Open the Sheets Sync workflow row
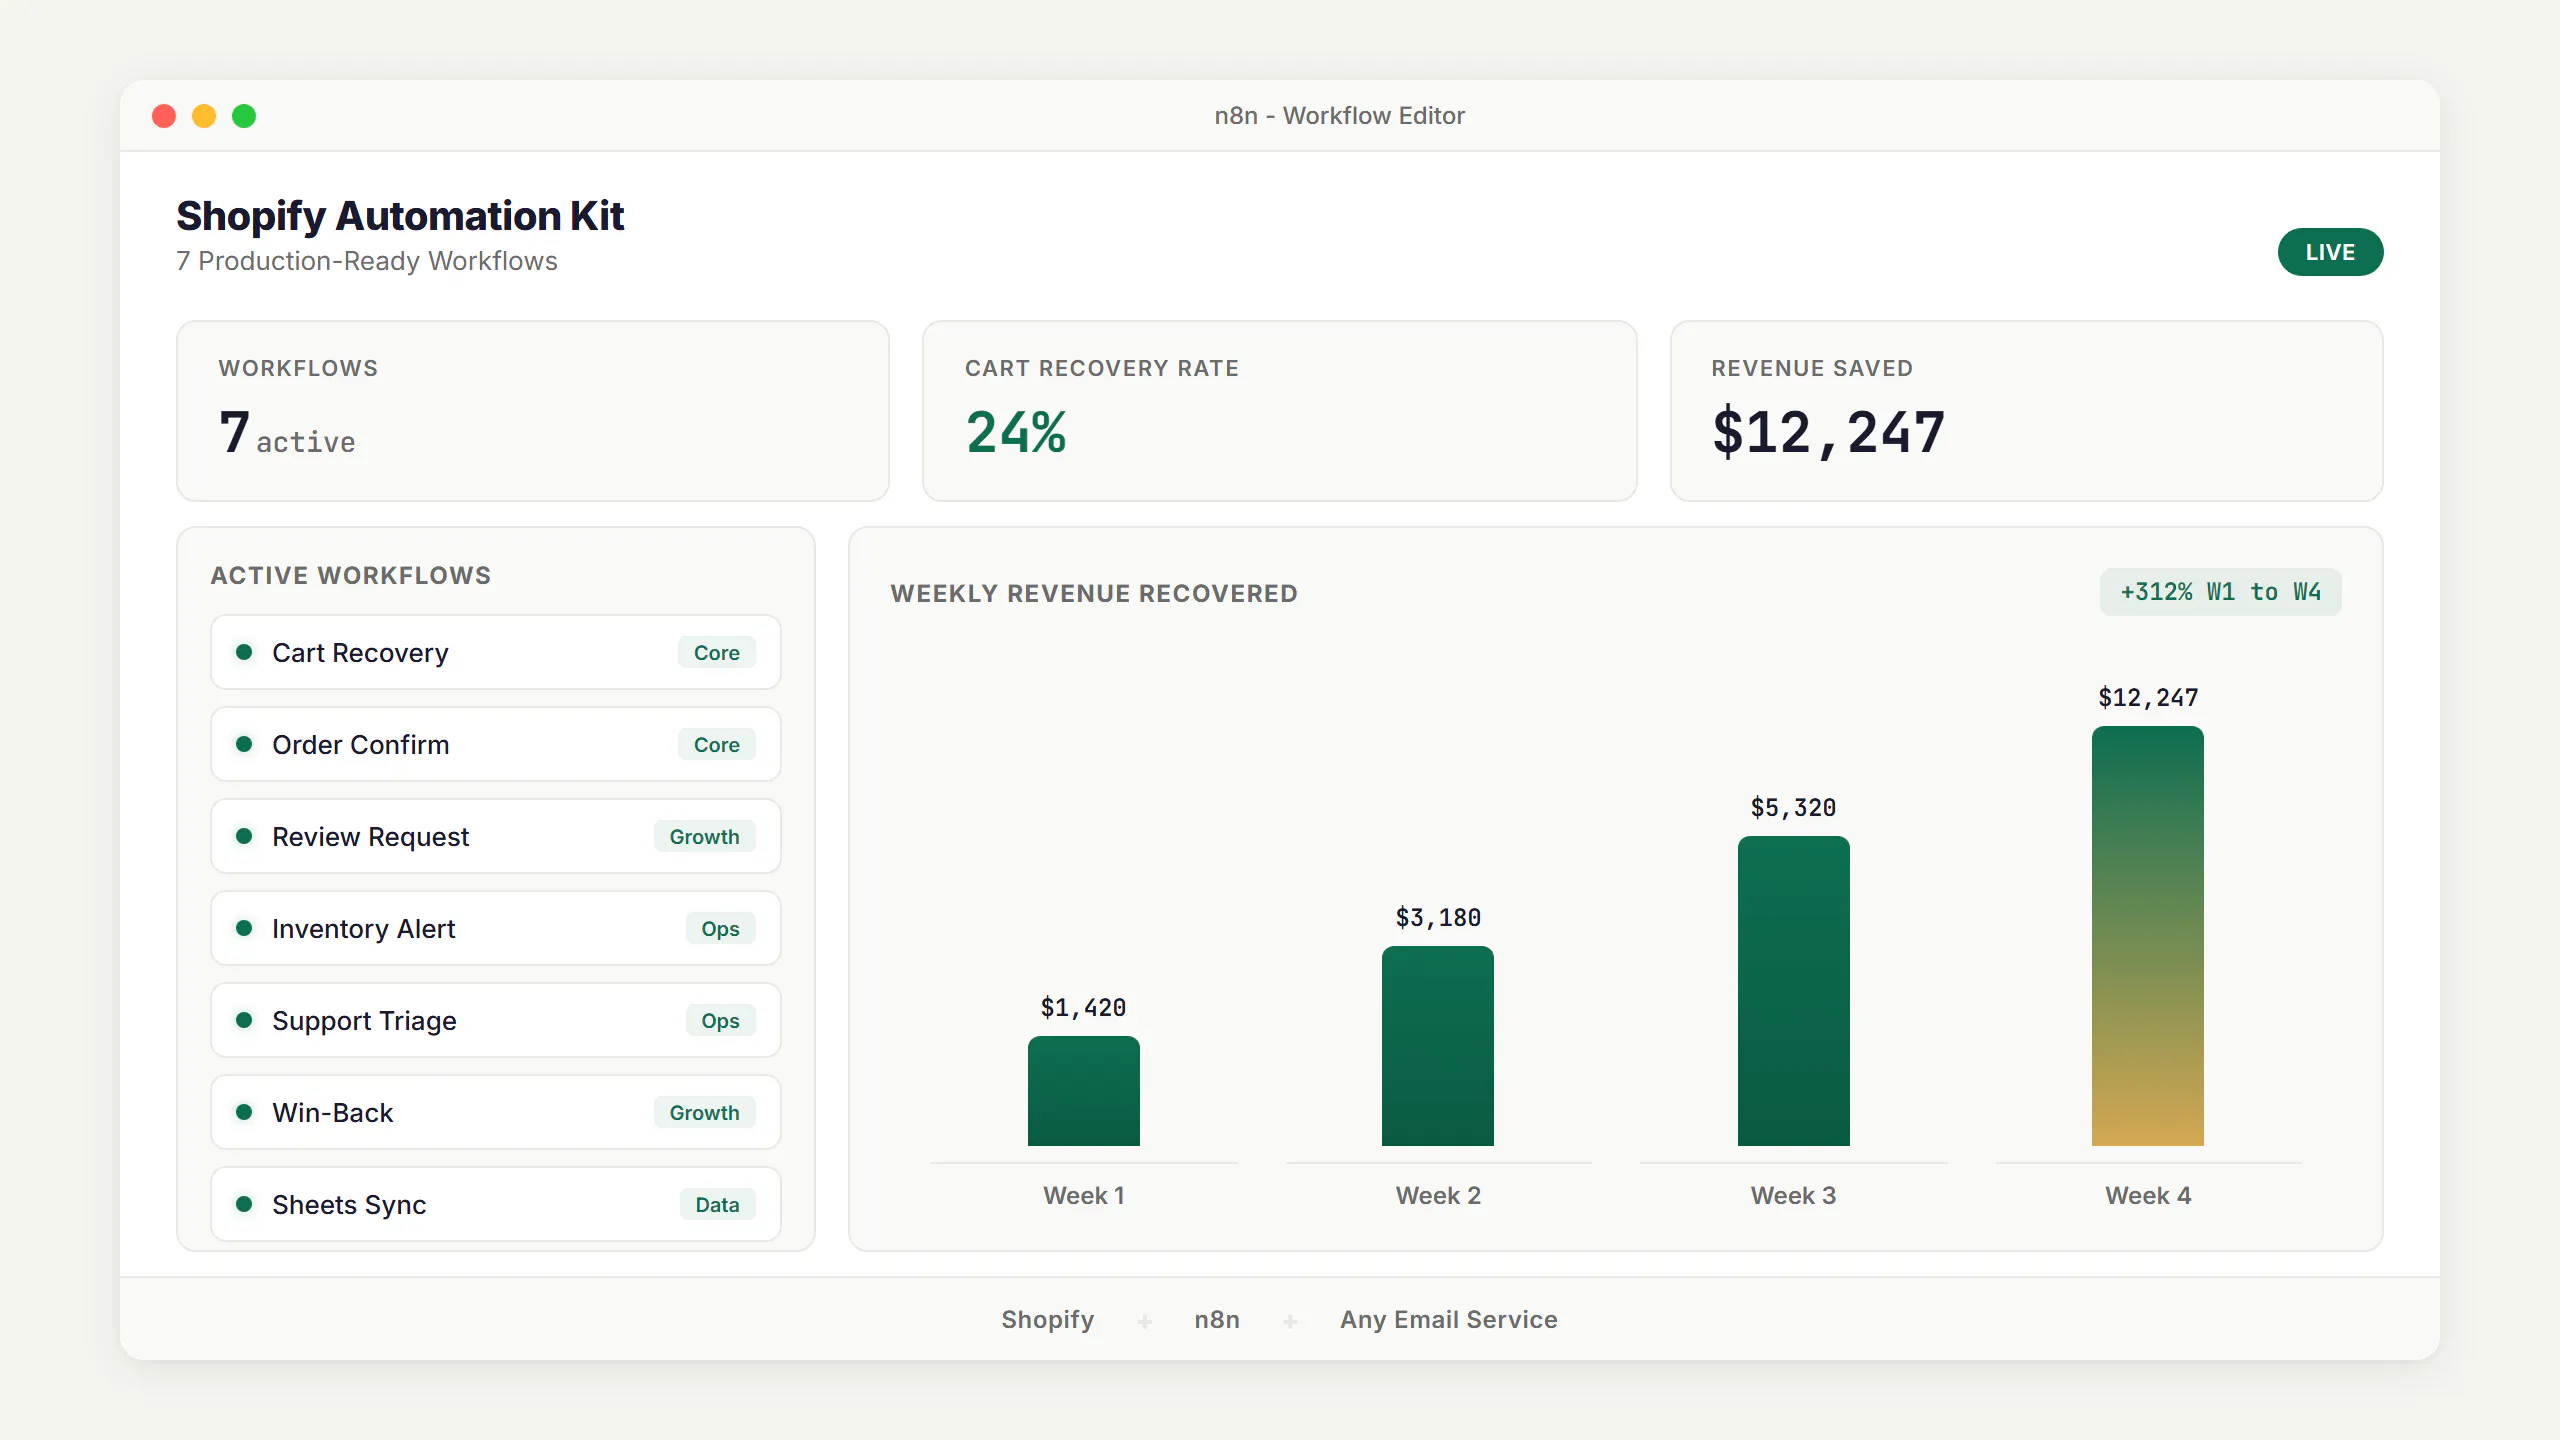This screenshot has height=1440, width=2560. point(496,1204)
